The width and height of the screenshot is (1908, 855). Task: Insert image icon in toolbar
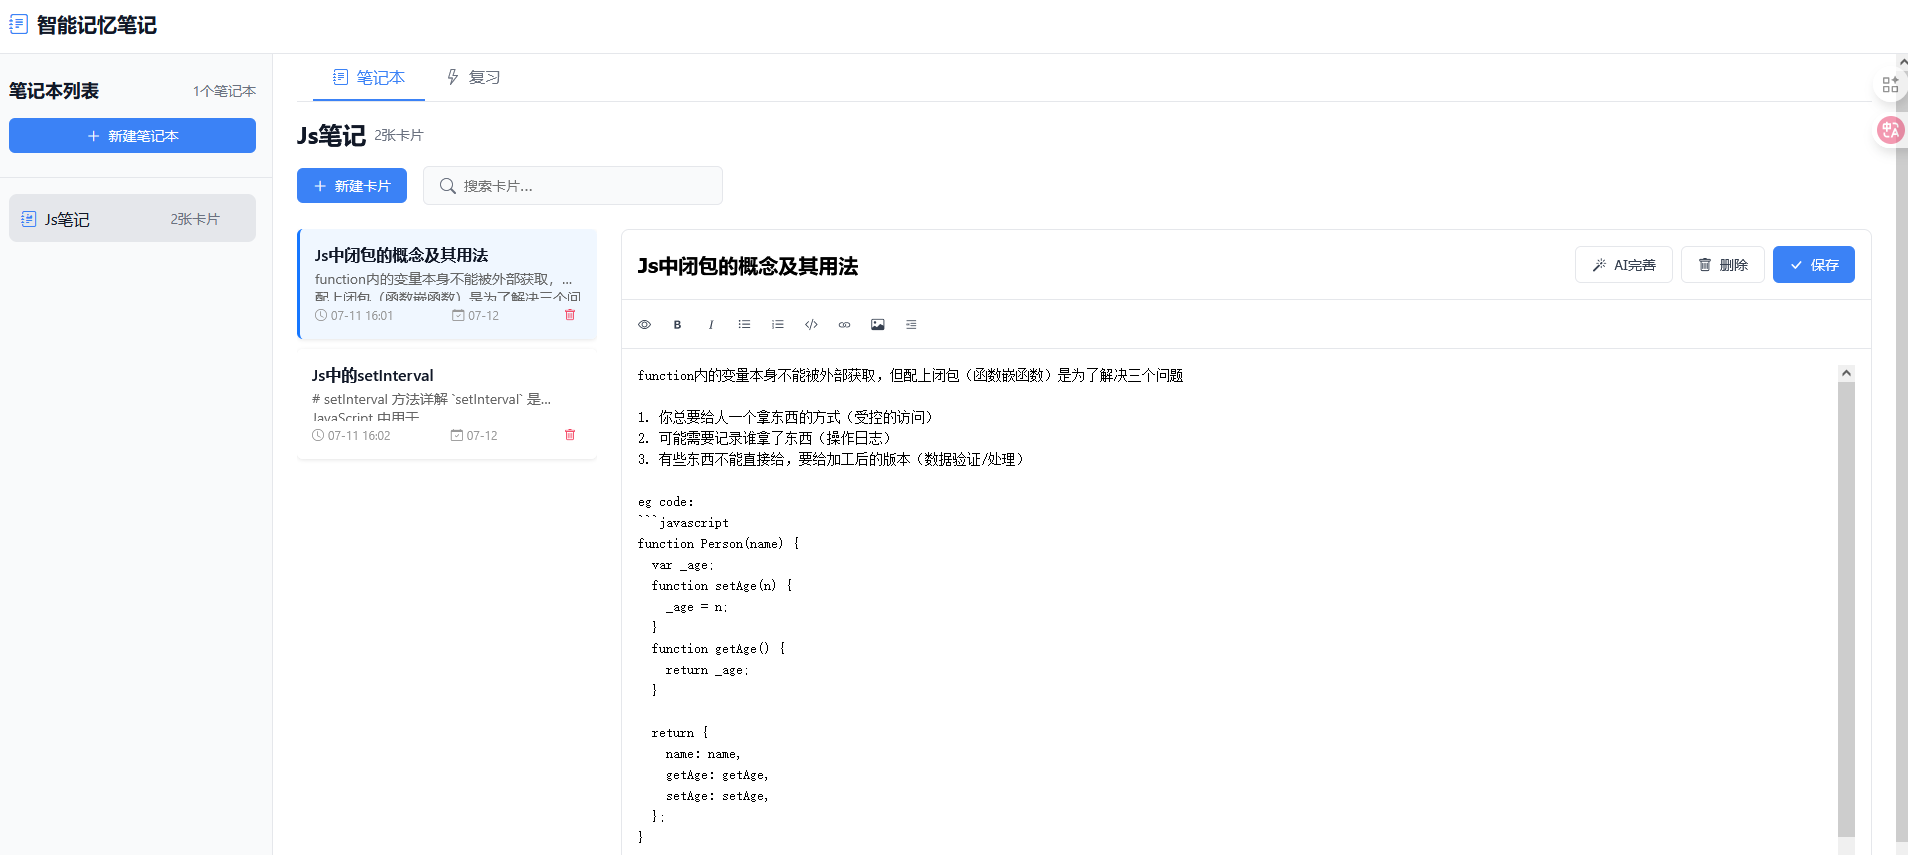tap(877, 324)
